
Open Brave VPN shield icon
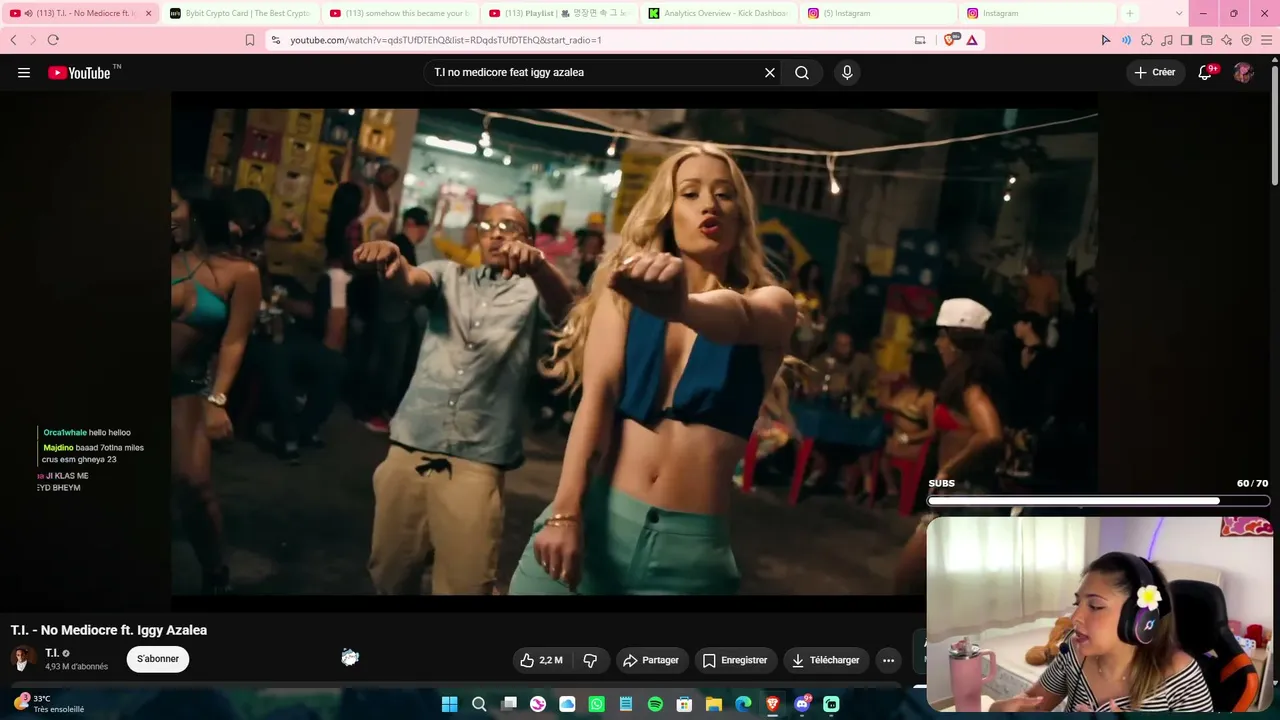(1246, 40)
